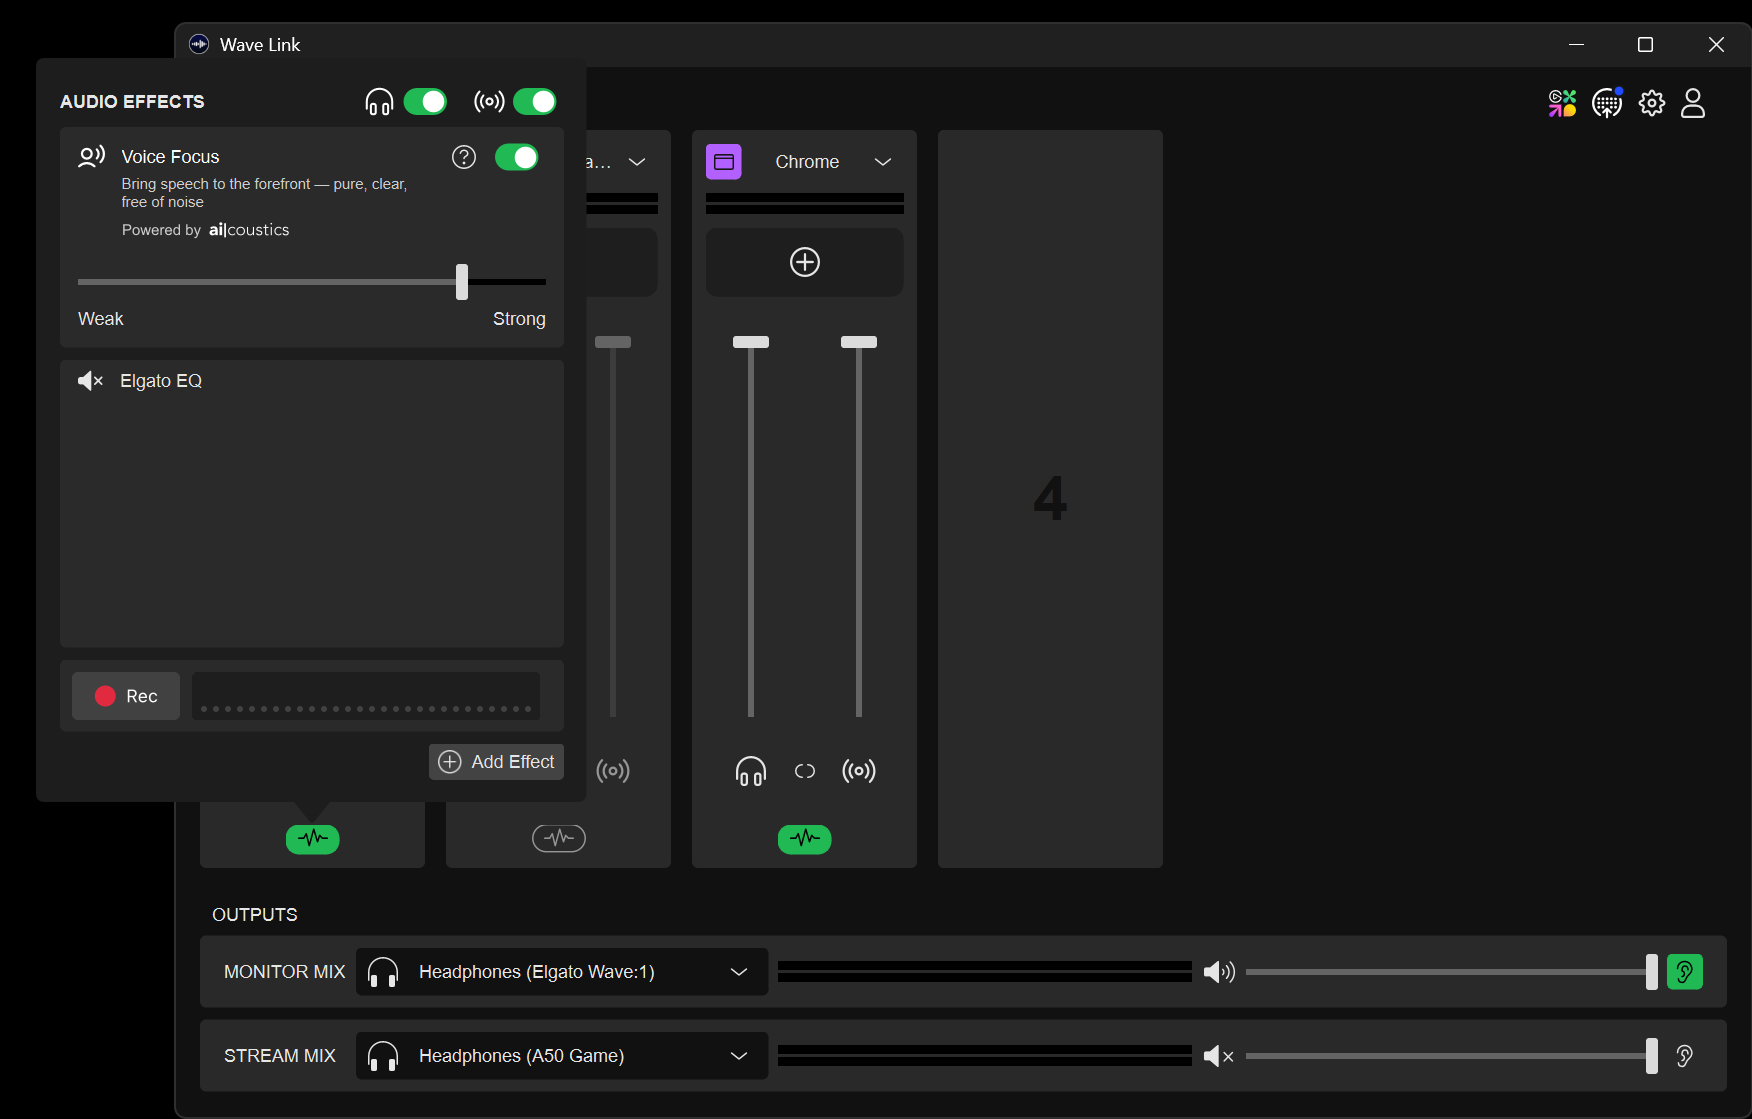This screenshot has width=1752, height=1119.
Task: Unmute the Stream Mix speaker icon
Action: pos(1219,1056)
